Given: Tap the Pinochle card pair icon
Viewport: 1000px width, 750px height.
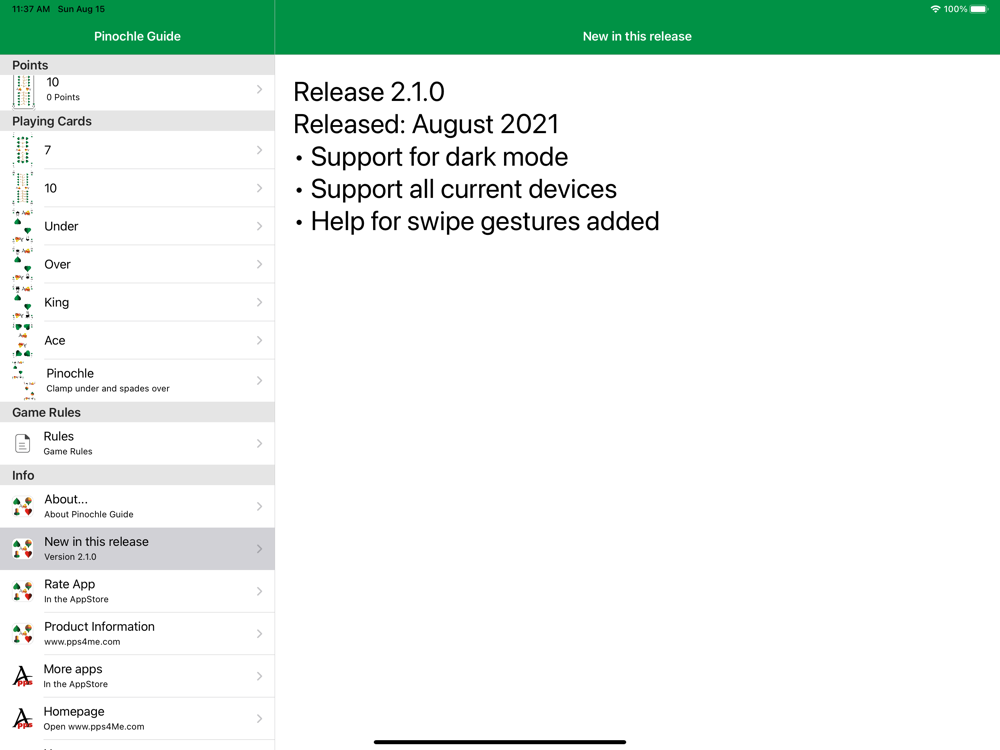Looking at the screenshot, I should click(x=24, y=381).
